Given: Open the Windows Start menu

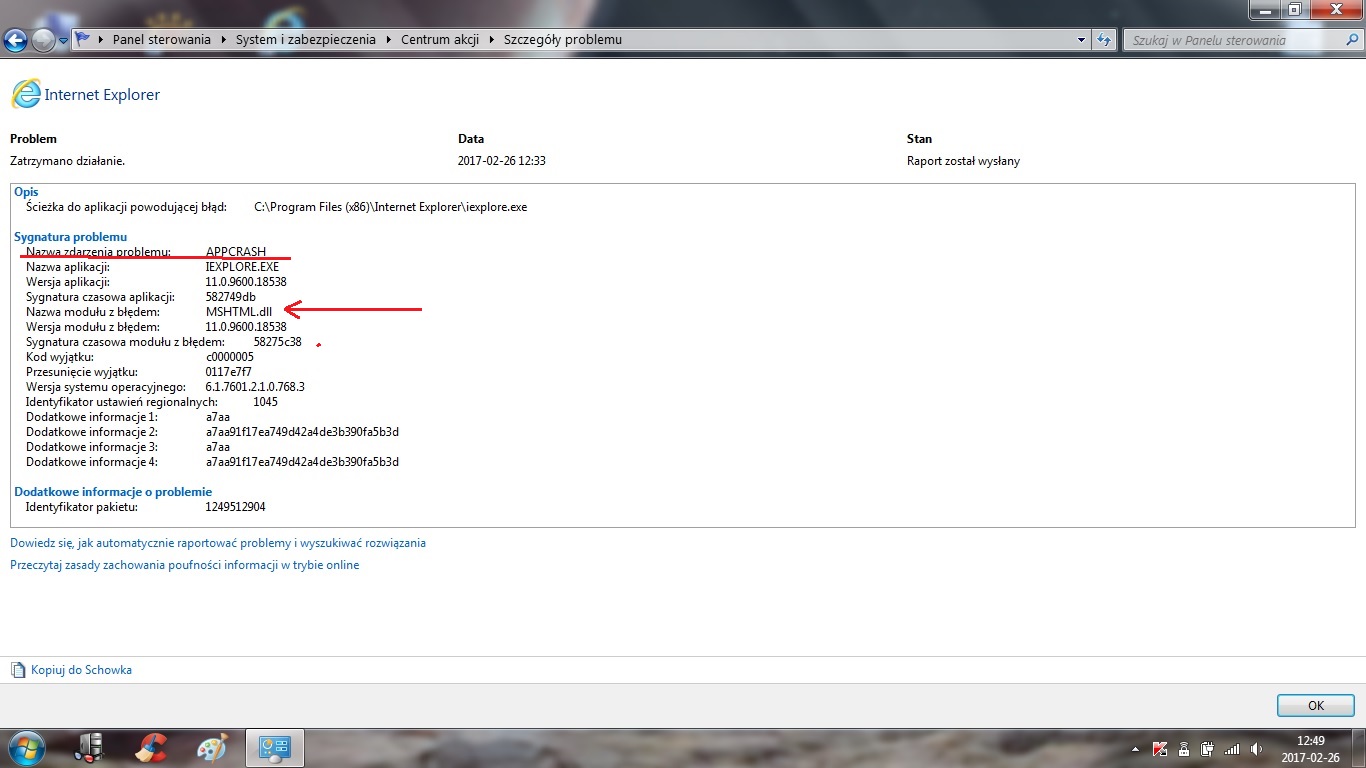Looking at the screenshot, I should (25, 748).
